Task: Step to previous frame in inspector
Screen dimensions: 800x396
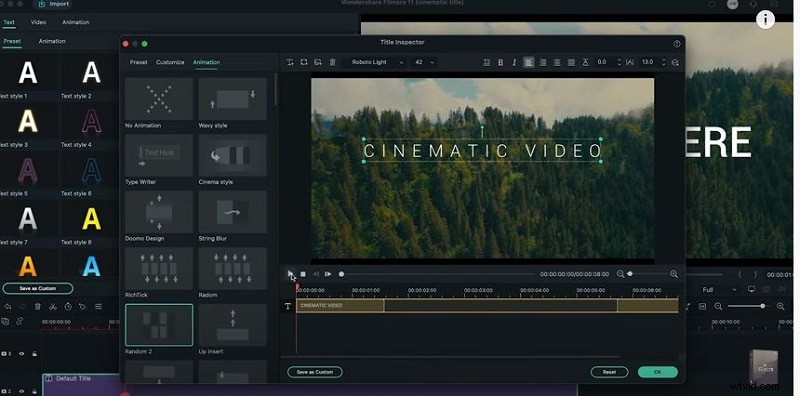Action: pos(316,274)
